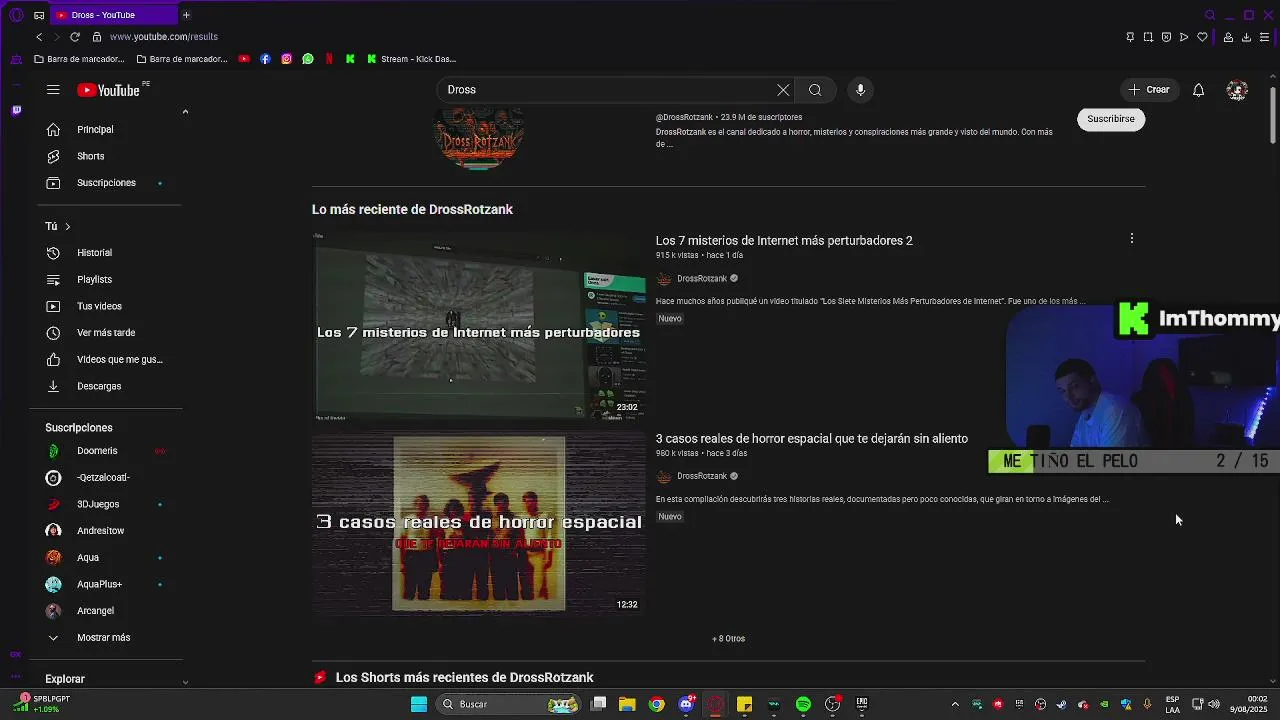
Task: Open '3 casos reales de horror espacial' title
Action: click(812, 439)
